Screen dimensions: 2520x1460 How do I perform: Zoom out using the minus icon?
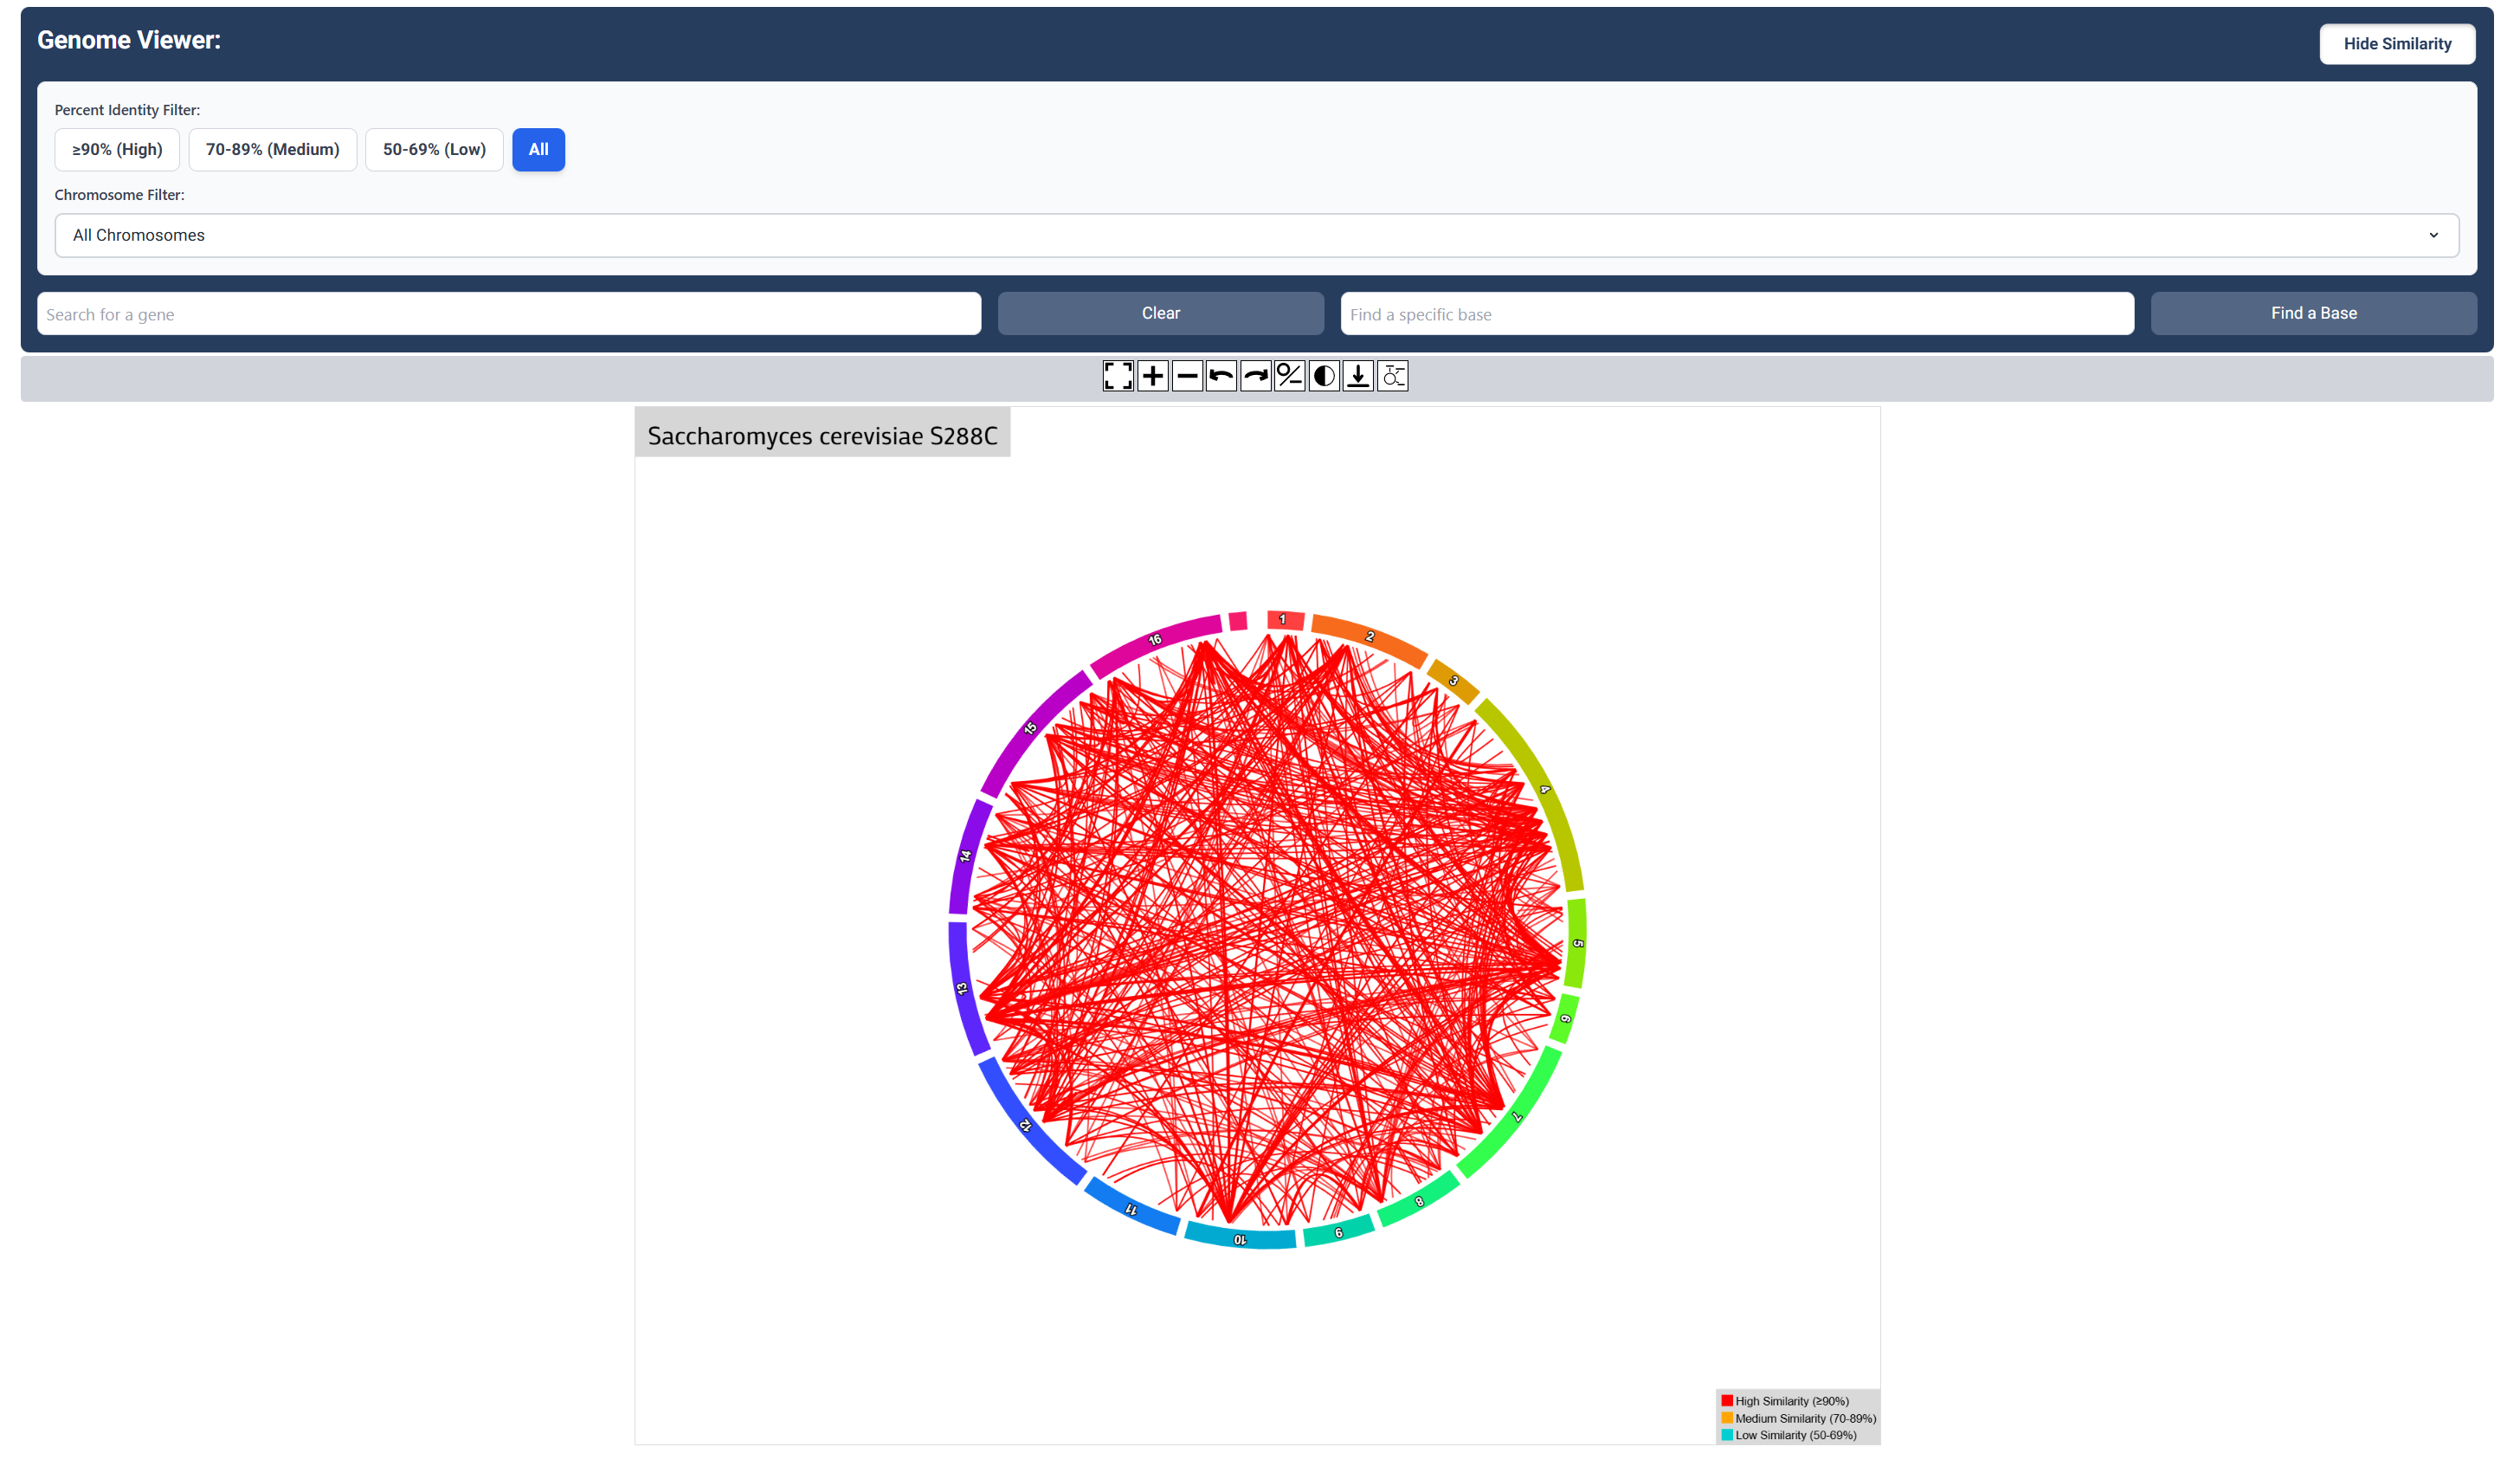coord(1187,376)
